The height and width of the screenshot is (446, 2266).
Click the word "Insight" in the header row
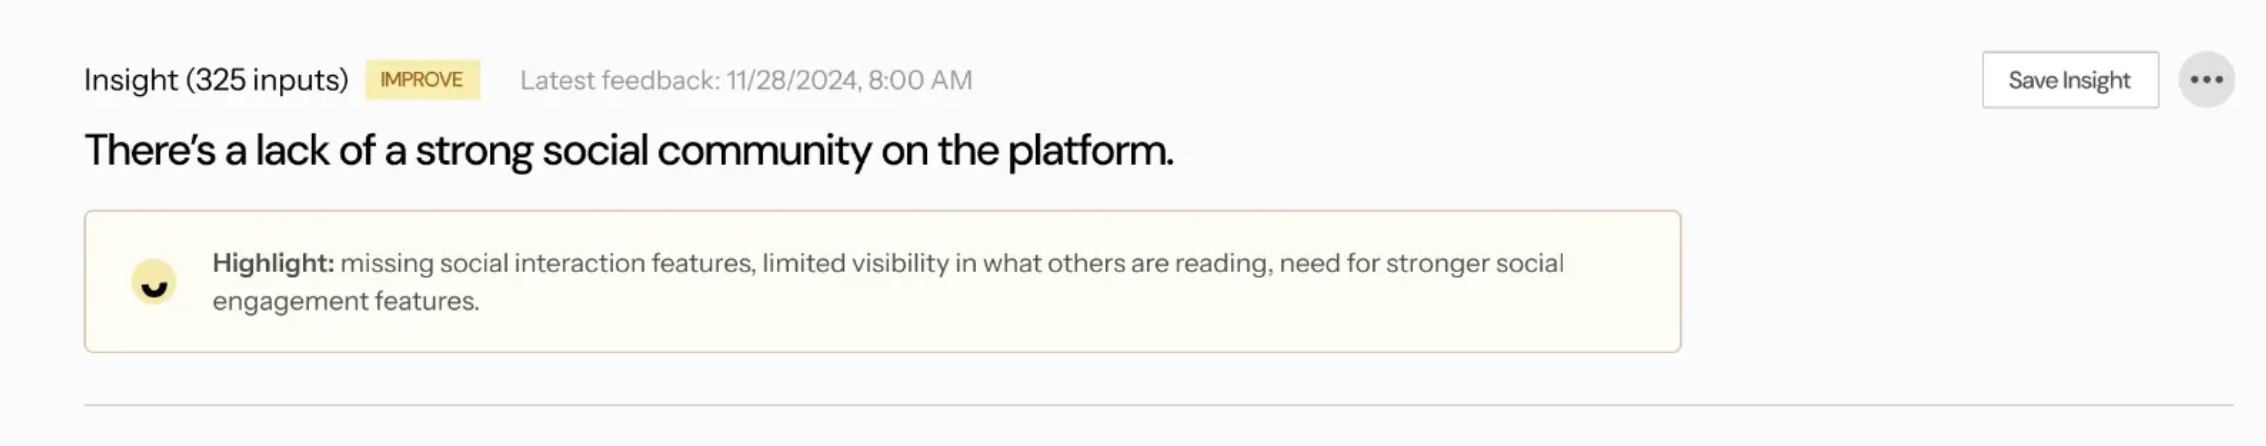point(130,80)
